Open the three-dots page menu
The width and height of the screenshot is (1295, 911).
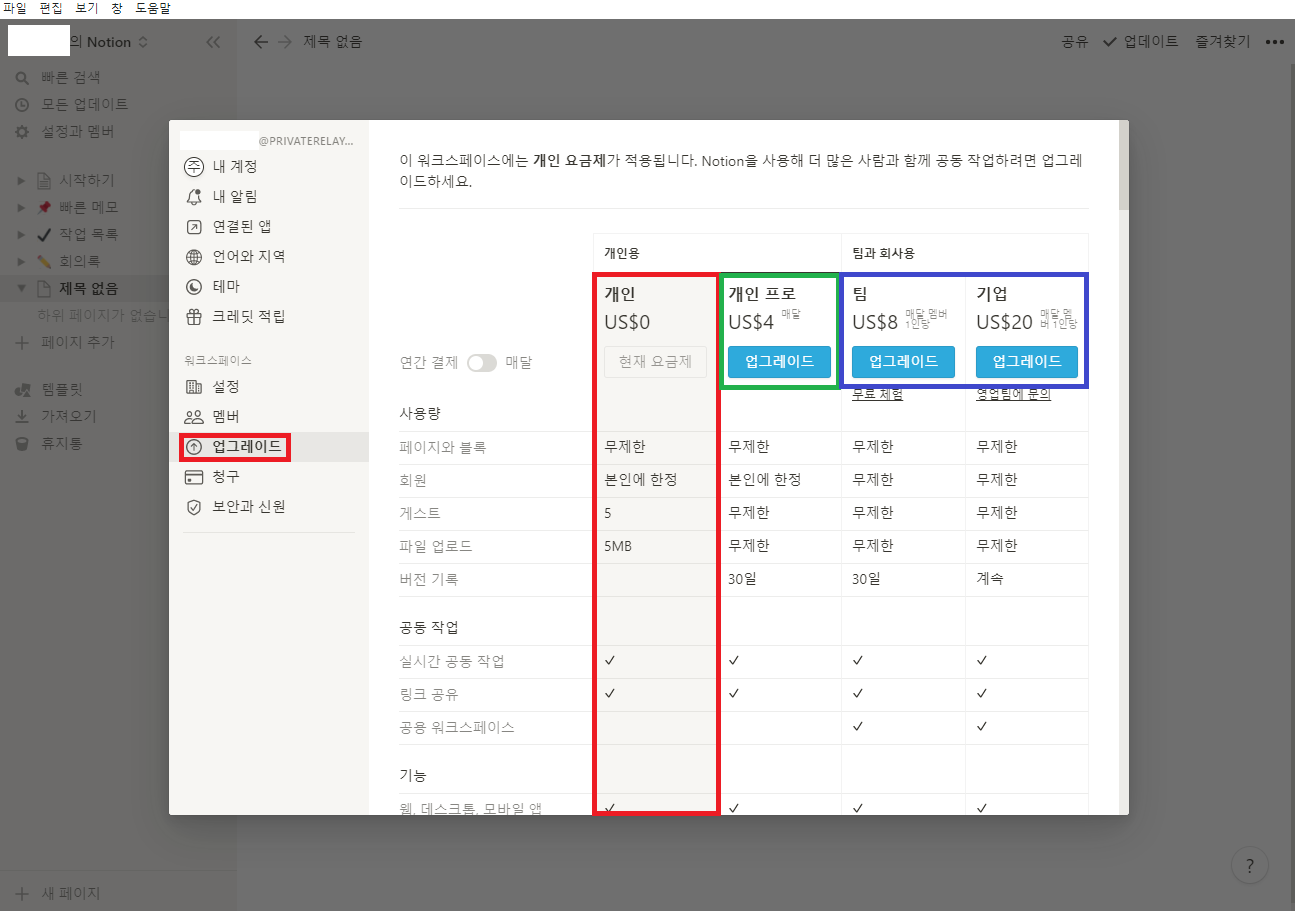point(1274,42)
